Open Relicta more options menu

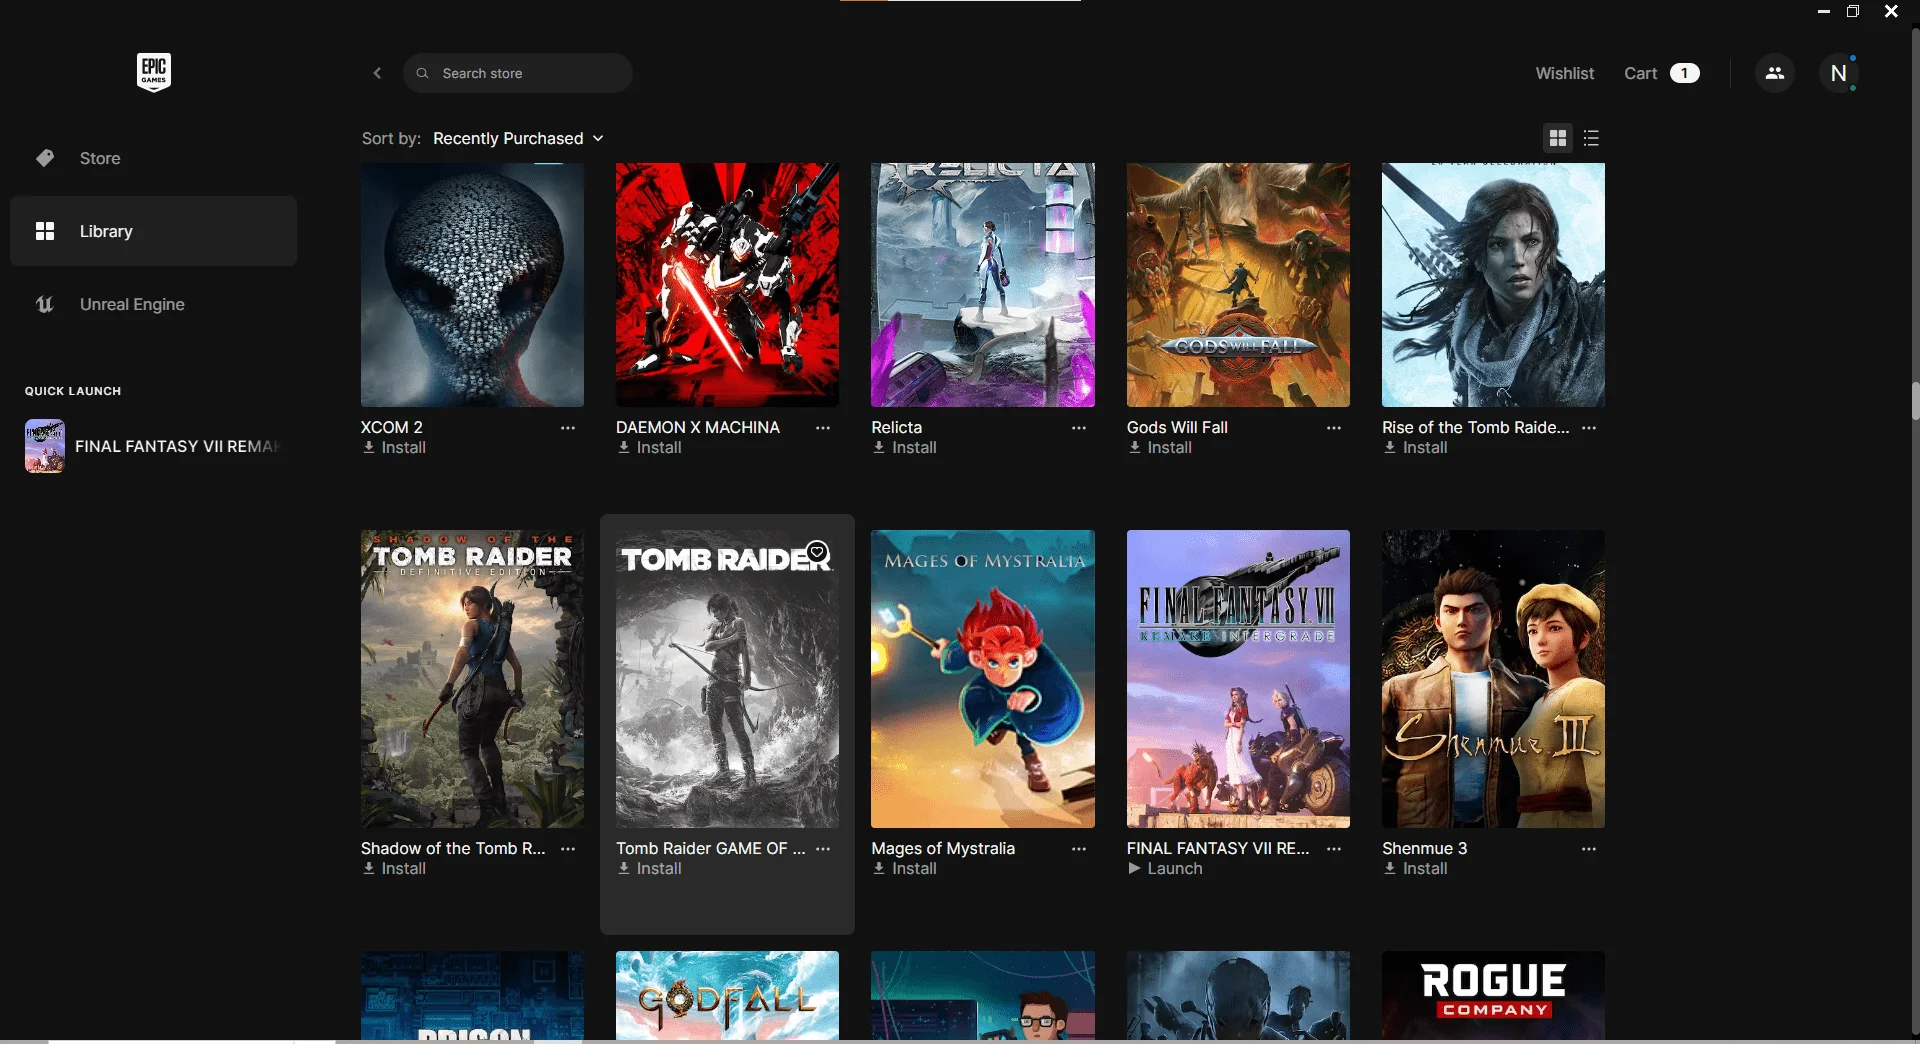click(1079, 428)
